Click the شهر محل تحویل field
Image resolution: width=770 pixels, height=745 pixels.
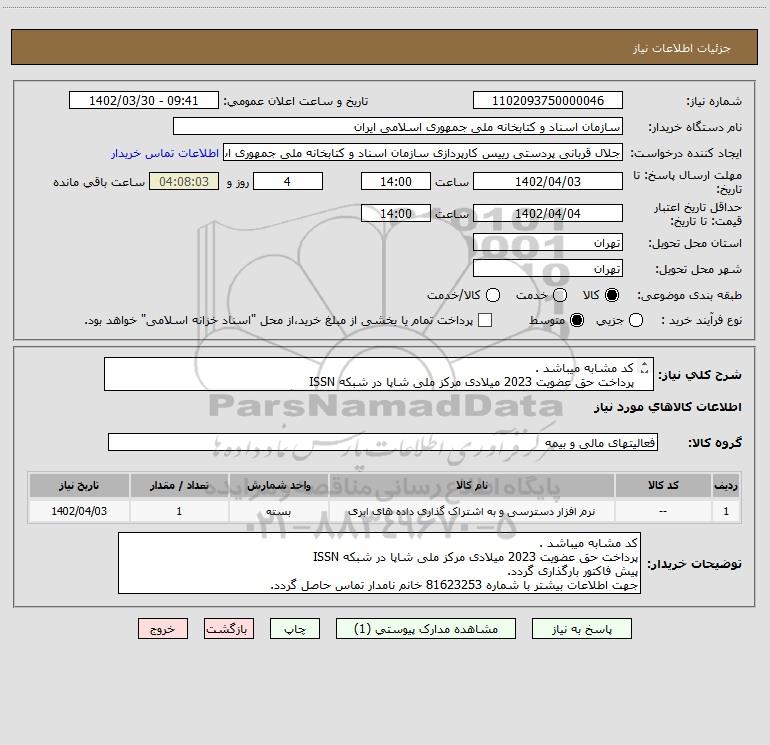548,269
